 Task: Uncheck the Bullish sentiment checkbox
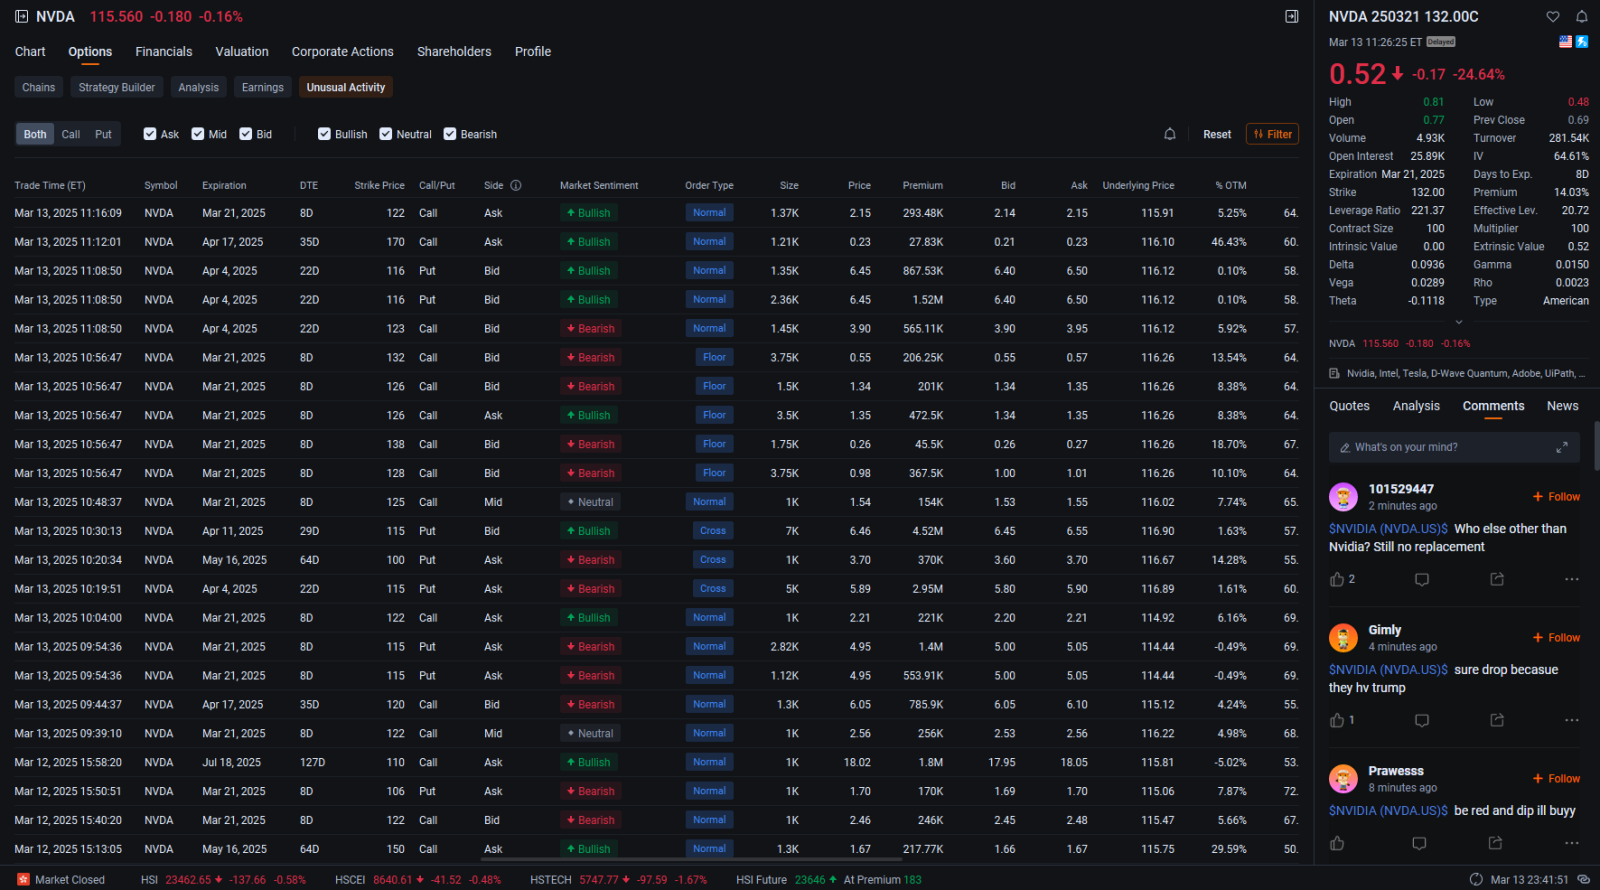click(324, 134)
